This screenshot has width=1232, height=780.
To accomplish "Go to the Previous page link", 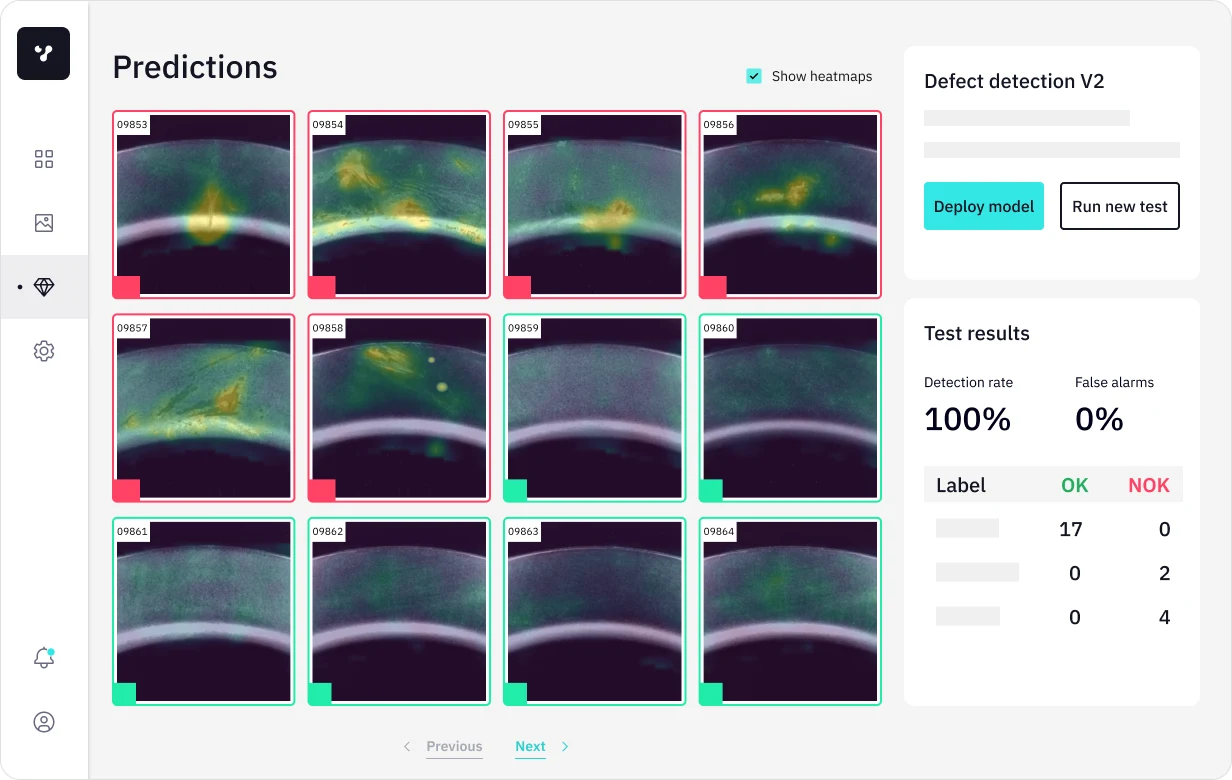I will click(x=454, y=747).
